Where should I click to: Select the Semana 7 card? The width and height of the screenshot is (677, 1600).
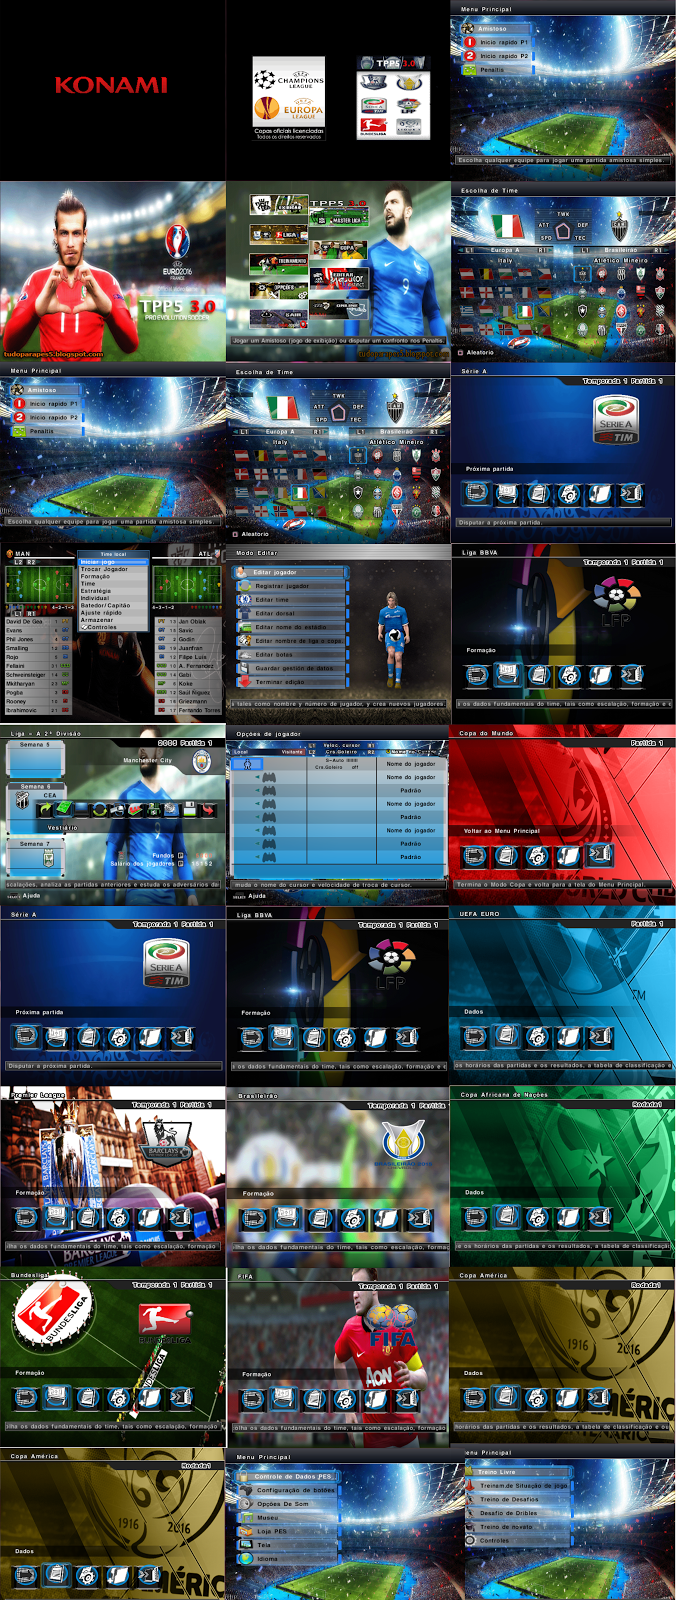(35, 858)
